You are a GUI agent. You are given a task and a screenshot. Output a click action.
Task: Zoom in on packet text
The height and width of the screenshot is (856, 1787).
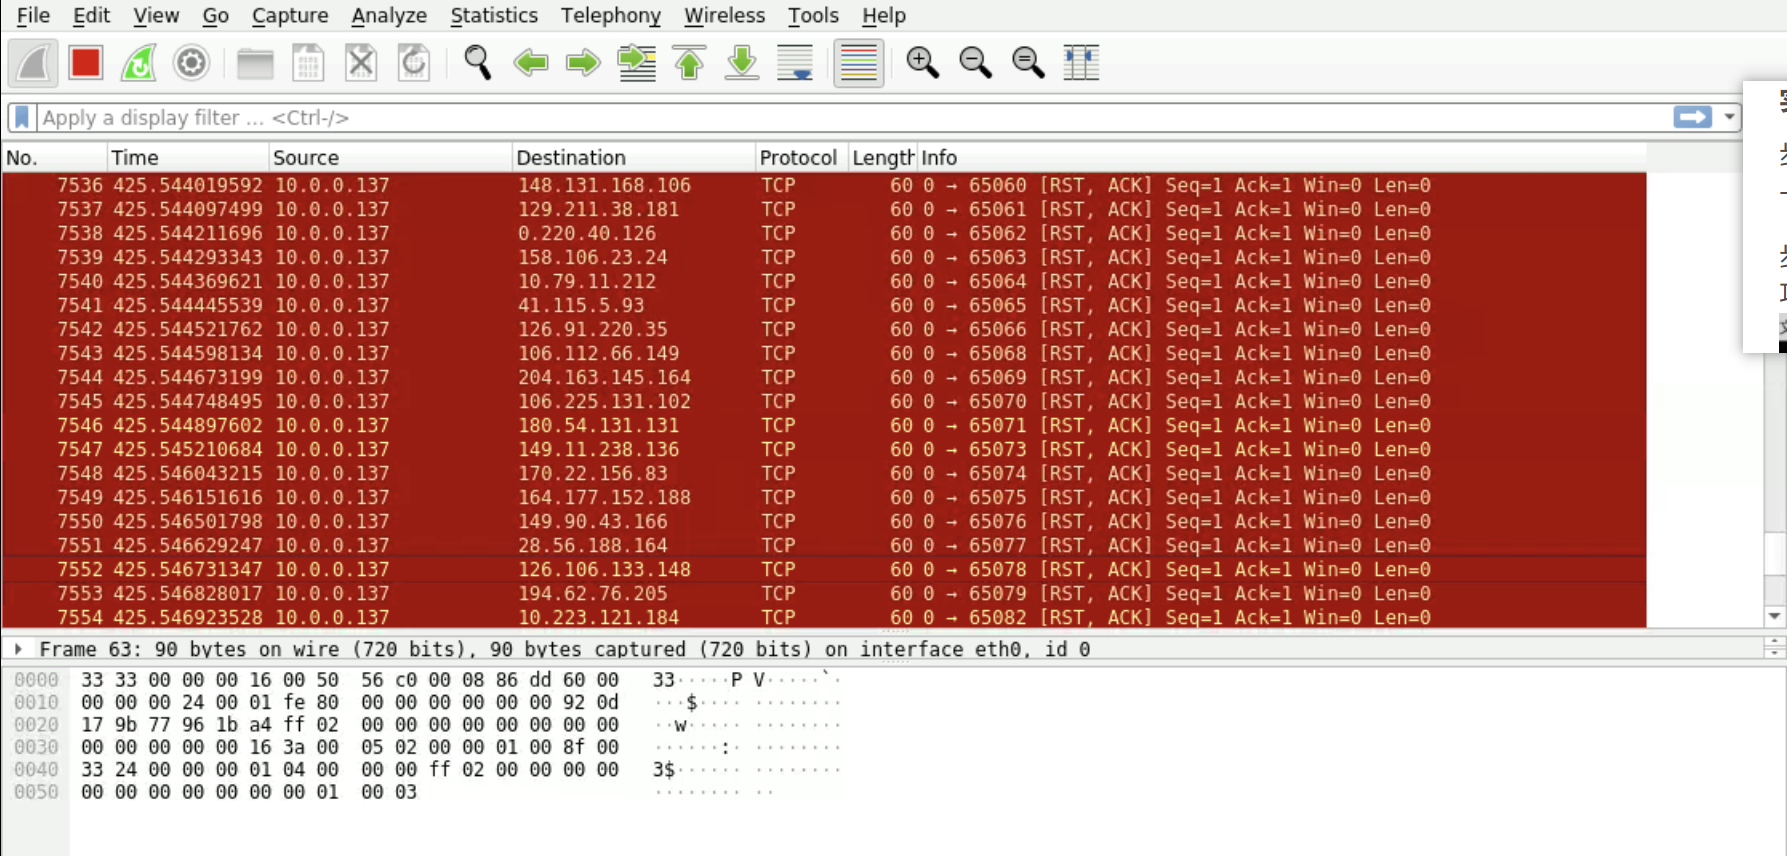pyautogui.click(x=923, y=63)
